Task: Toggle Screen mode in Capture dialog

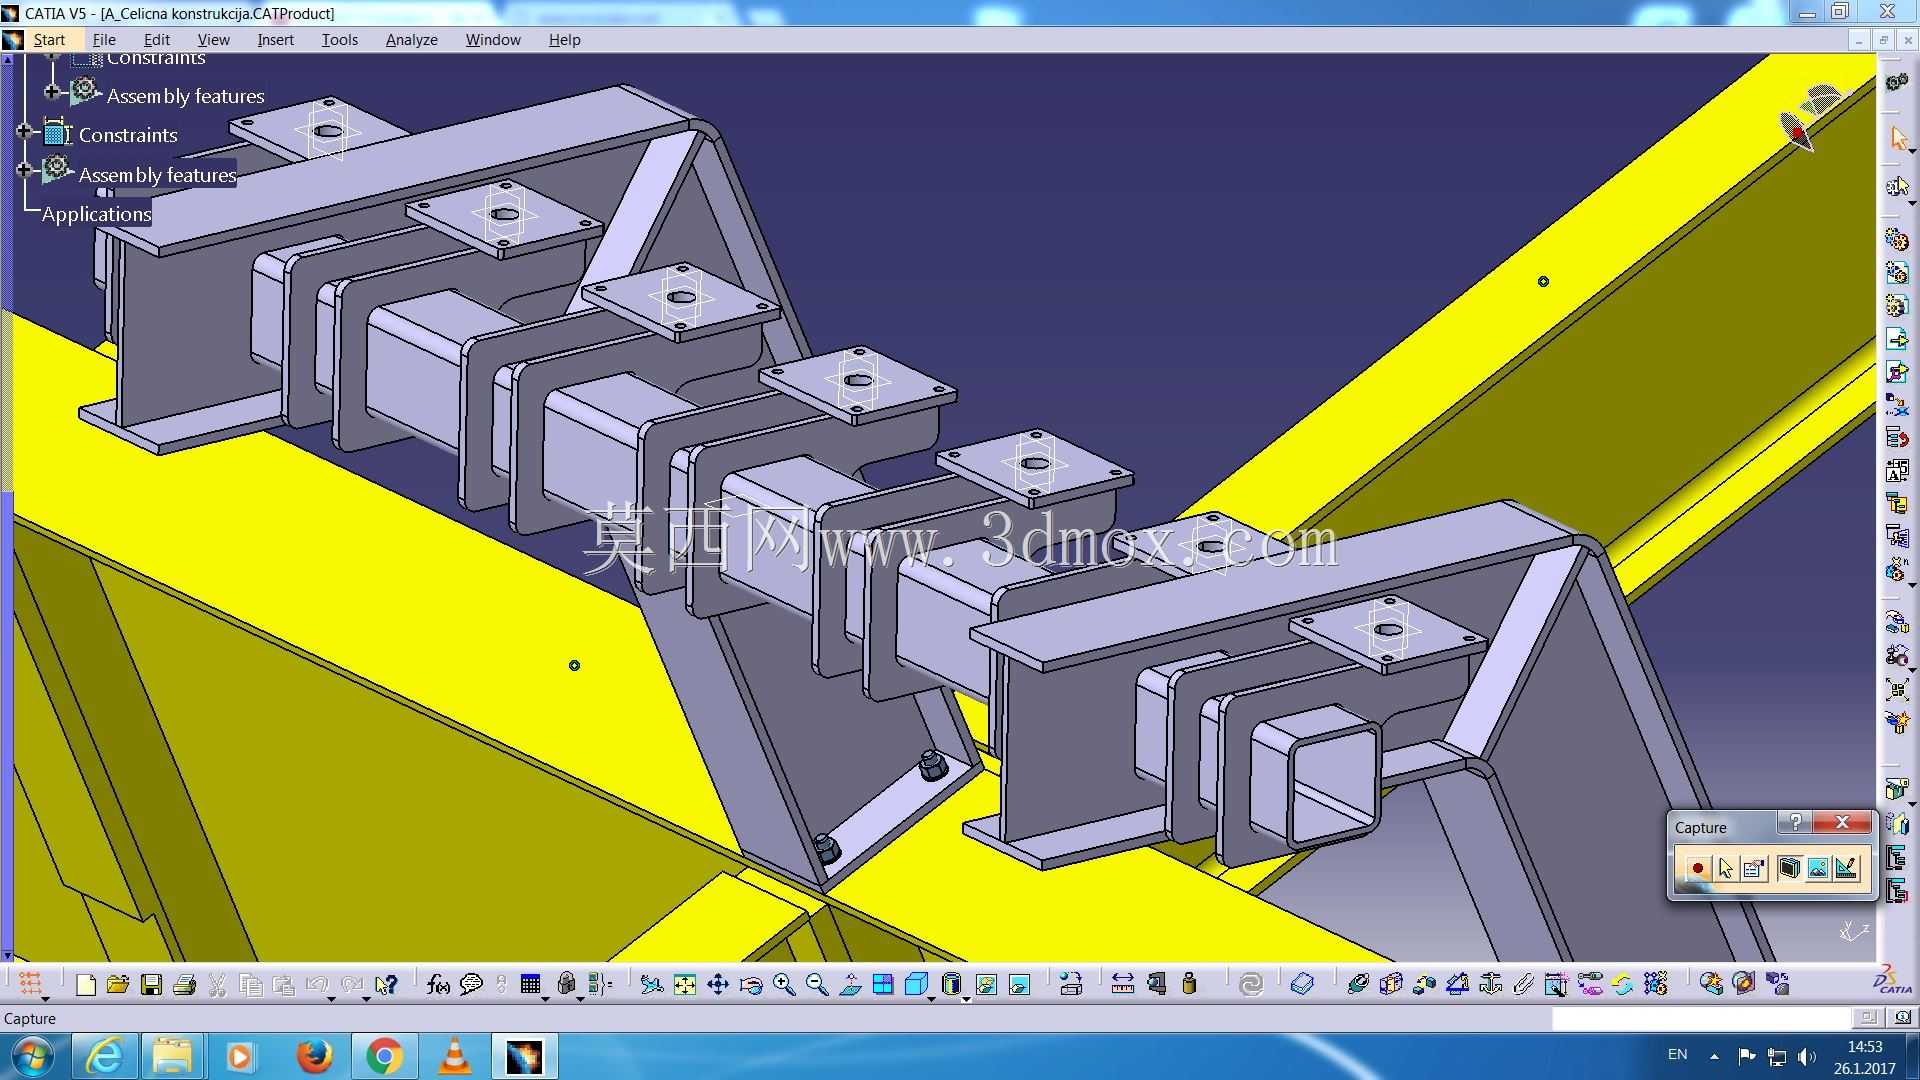Action: (1789, 868)
